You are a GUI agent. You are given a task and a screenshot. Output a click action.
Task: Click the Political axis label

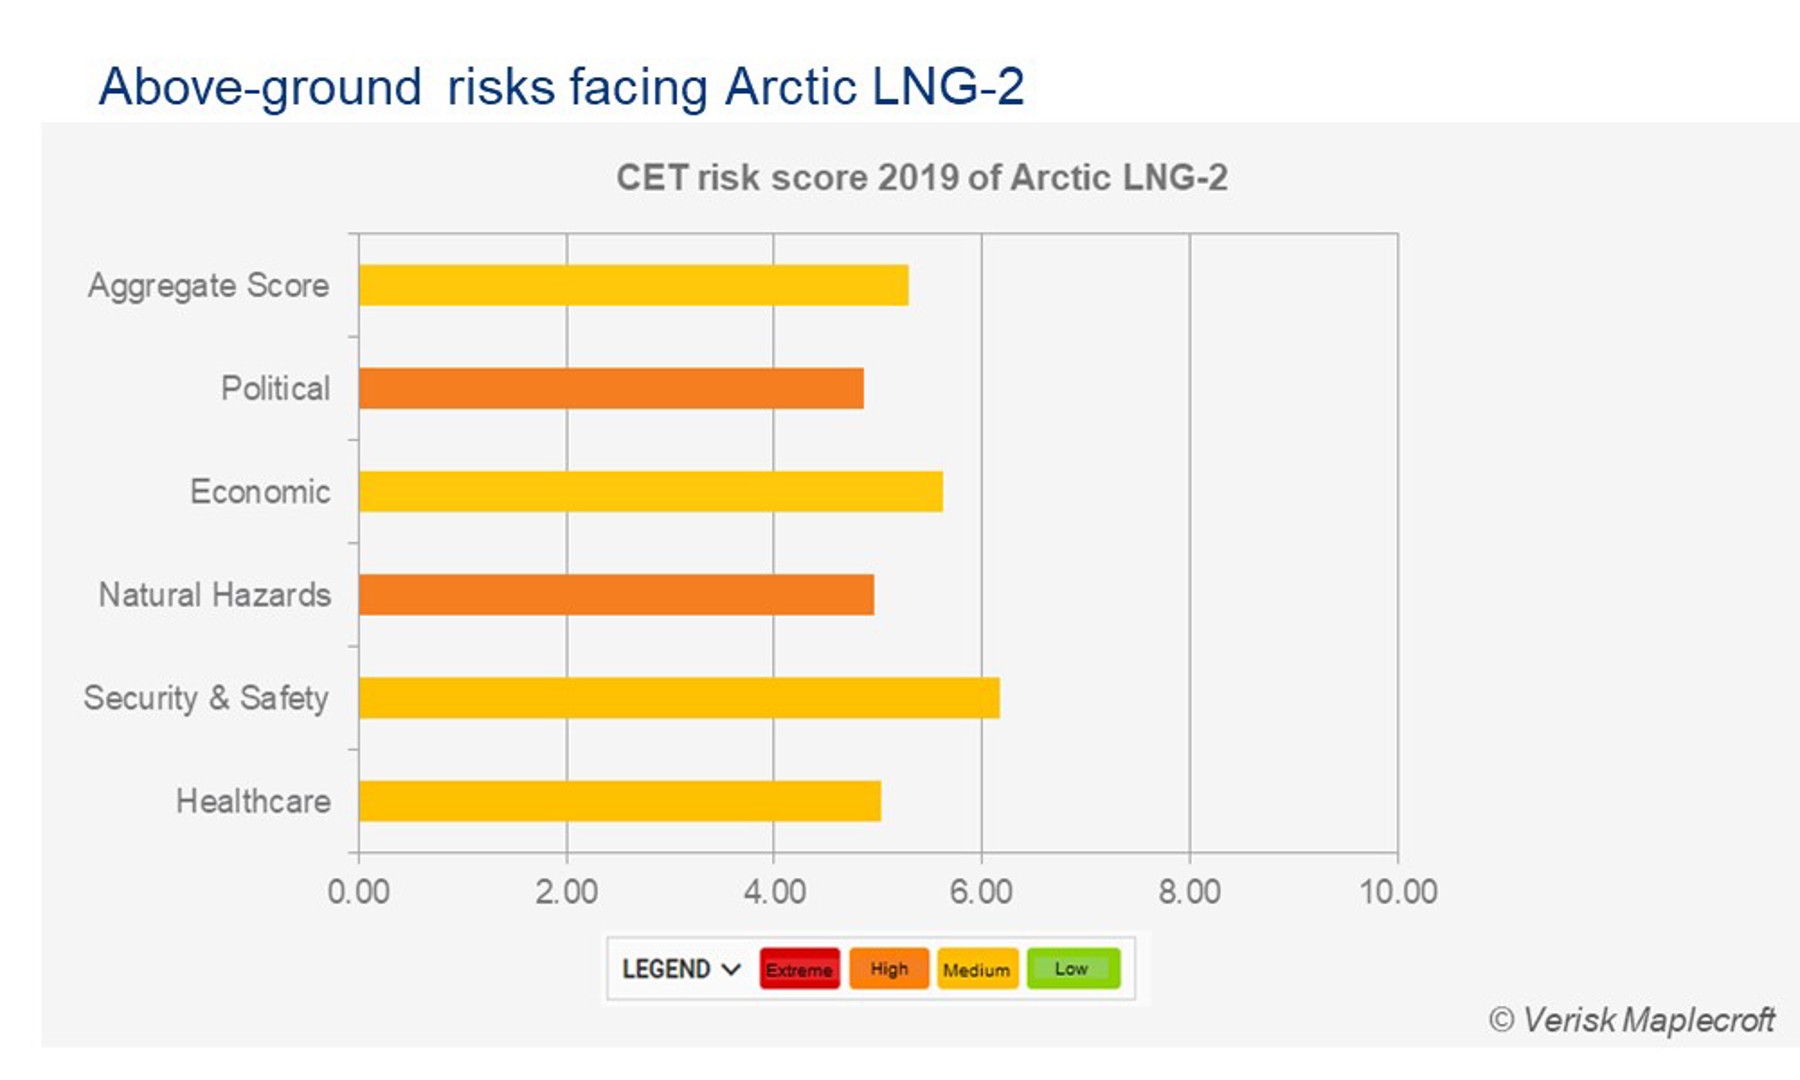[x=275, y=388]
